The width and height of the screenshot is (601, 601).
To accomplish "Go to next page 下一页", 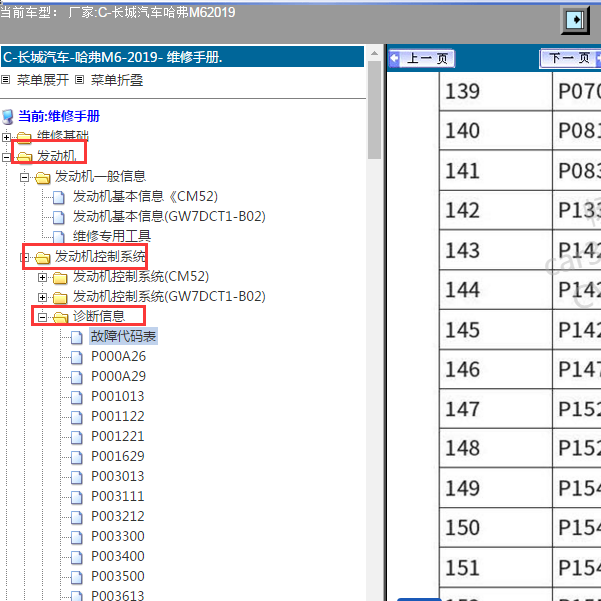I will click(x=570, y=59).
